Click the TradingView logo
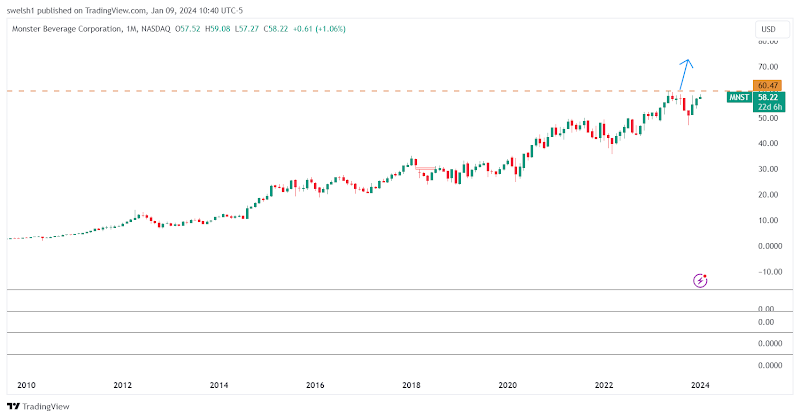Viewport: 800px width, 418px height. click(x=38, y=407)
